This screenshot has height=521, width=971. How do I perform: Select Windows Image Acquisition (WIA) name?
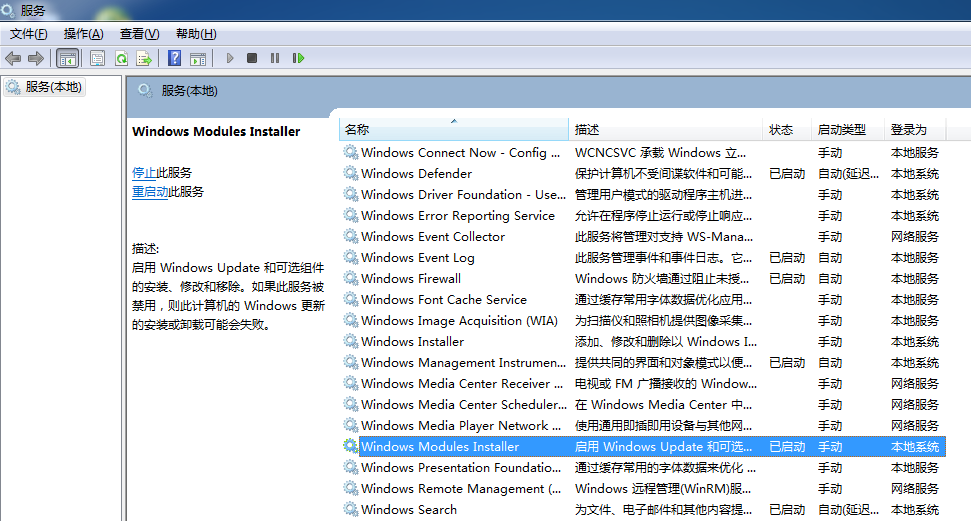(x=459, y=321)
